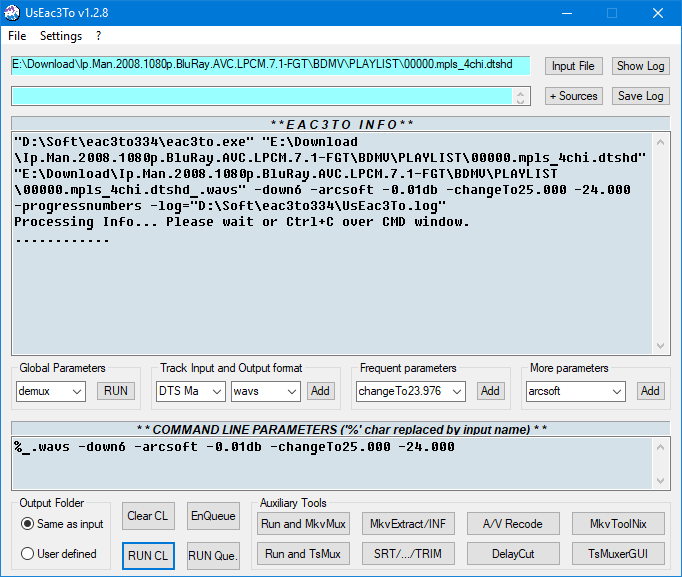Click up arrow of command line scrollbar
Screen dimensions: 682x577
click(x=660, y=447)
